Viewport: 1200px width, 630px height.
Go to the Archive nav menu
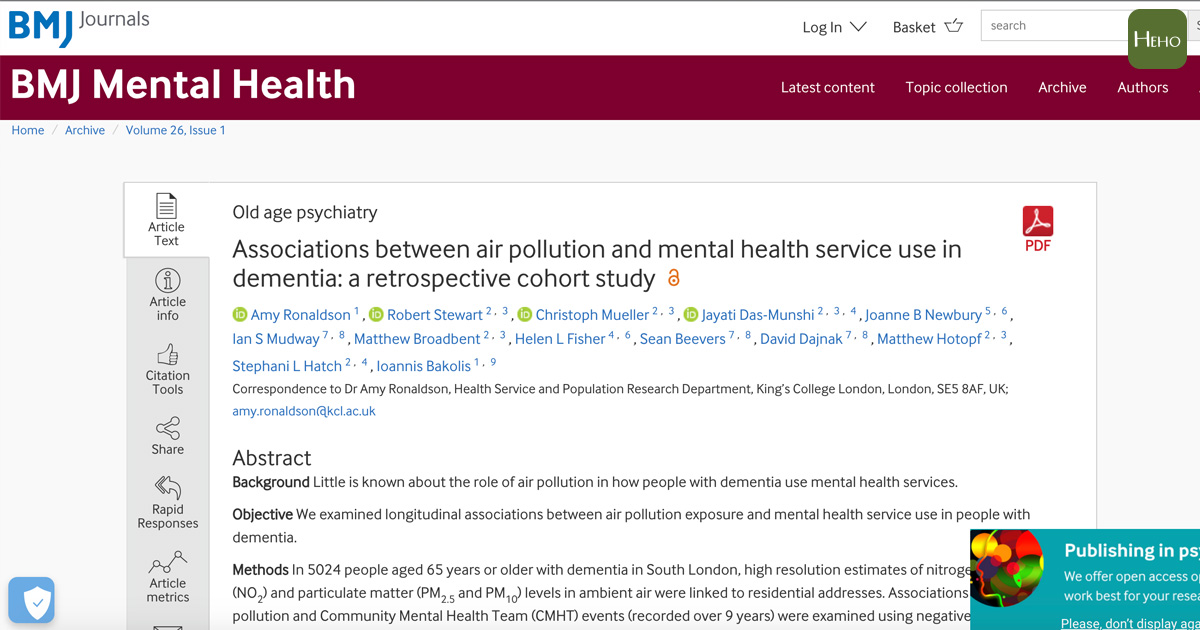(1062, 87)
